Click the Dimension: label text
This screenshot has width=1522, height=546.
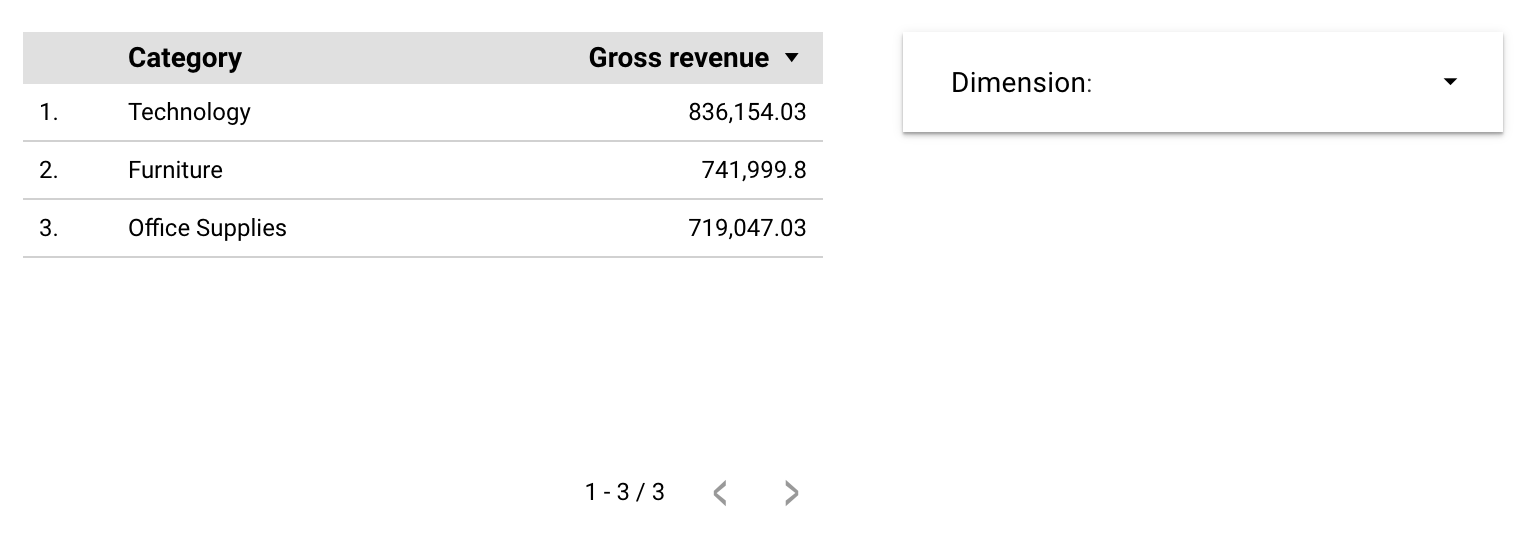(1021, 83)
